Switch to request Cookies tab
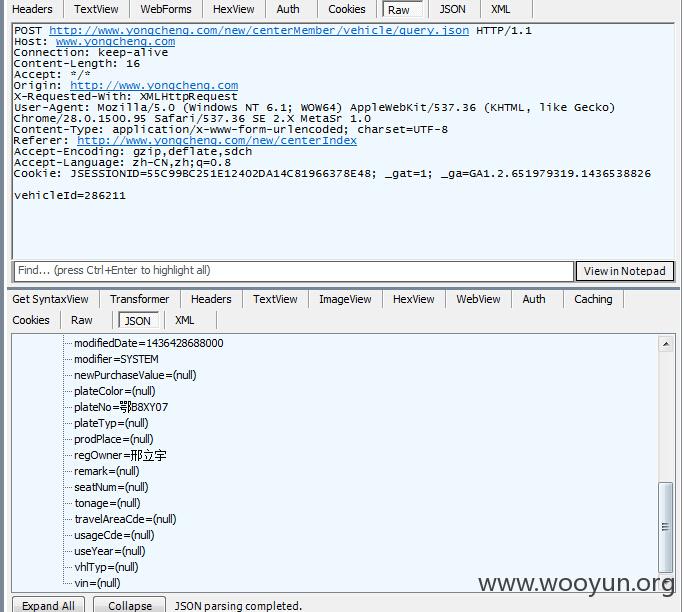The image size is (684, 612). 347,9
